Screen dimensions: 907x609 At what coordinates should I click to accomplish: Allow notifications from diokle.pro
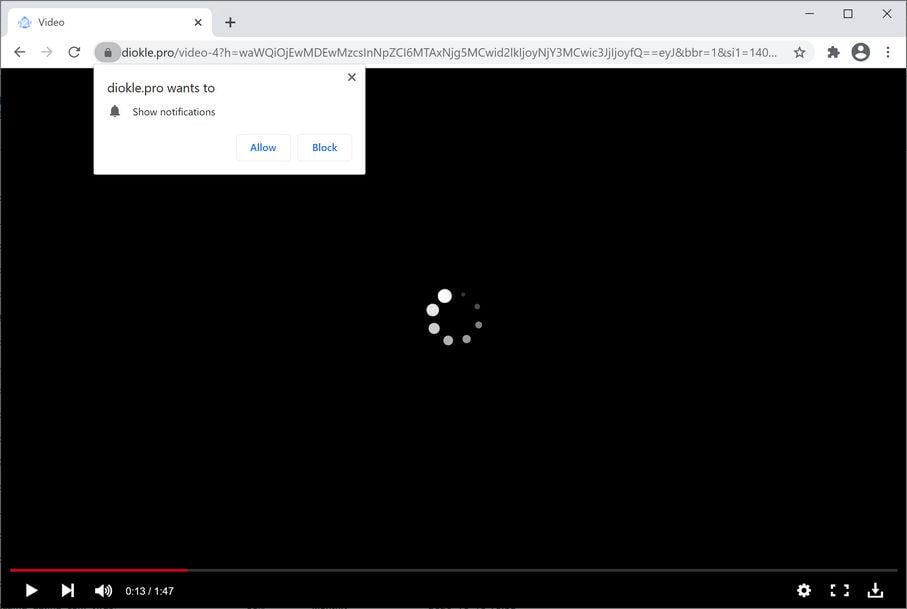[x=262, y=147]
